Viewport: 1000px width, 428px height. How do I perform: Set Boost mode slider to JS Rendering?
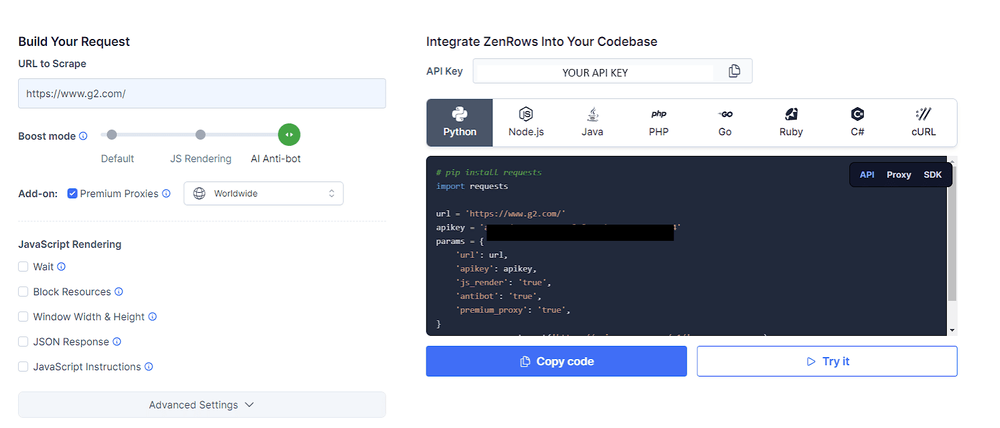(x=200, y=135)
